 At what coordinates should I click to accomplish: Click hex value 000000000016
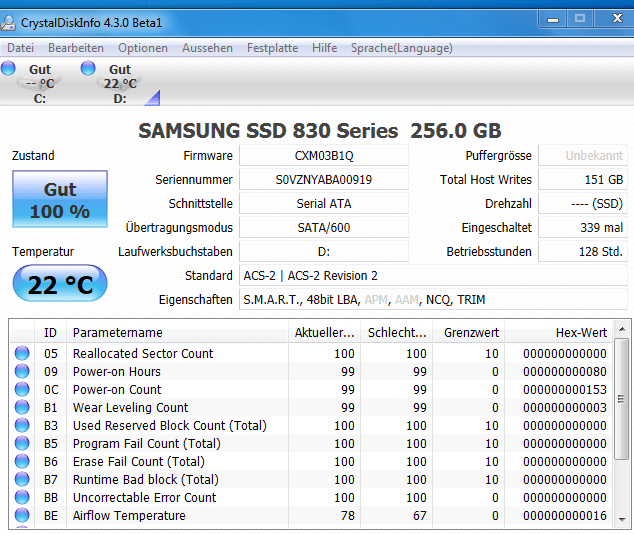565,515
